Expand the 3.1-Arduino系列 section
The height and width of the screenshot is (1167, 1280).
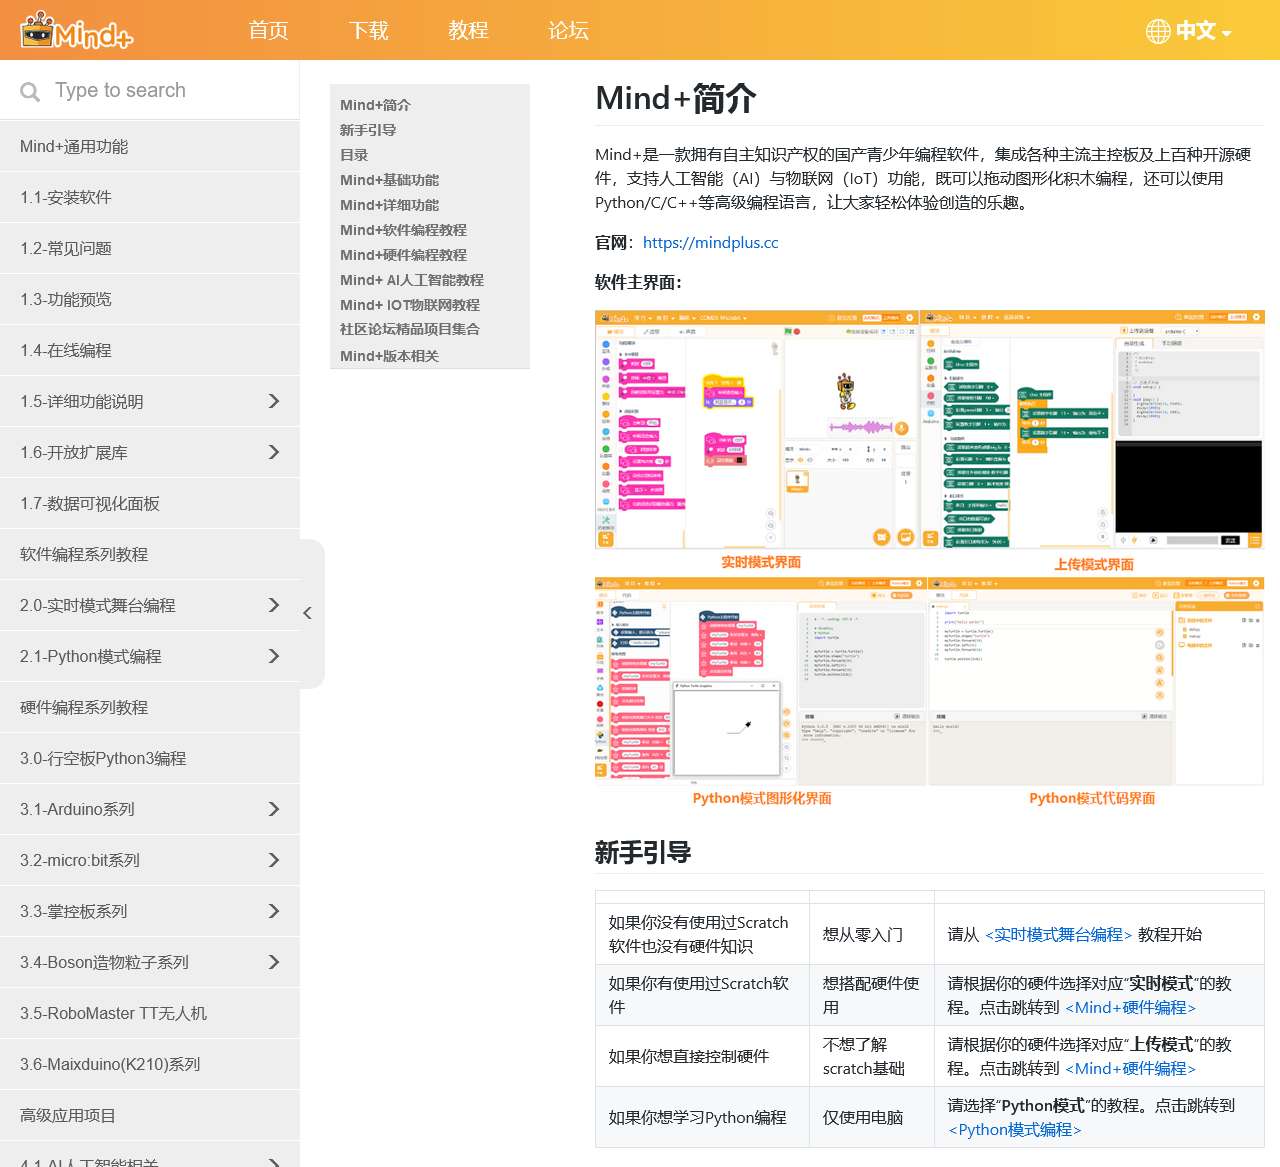click(x=274, y=809)
